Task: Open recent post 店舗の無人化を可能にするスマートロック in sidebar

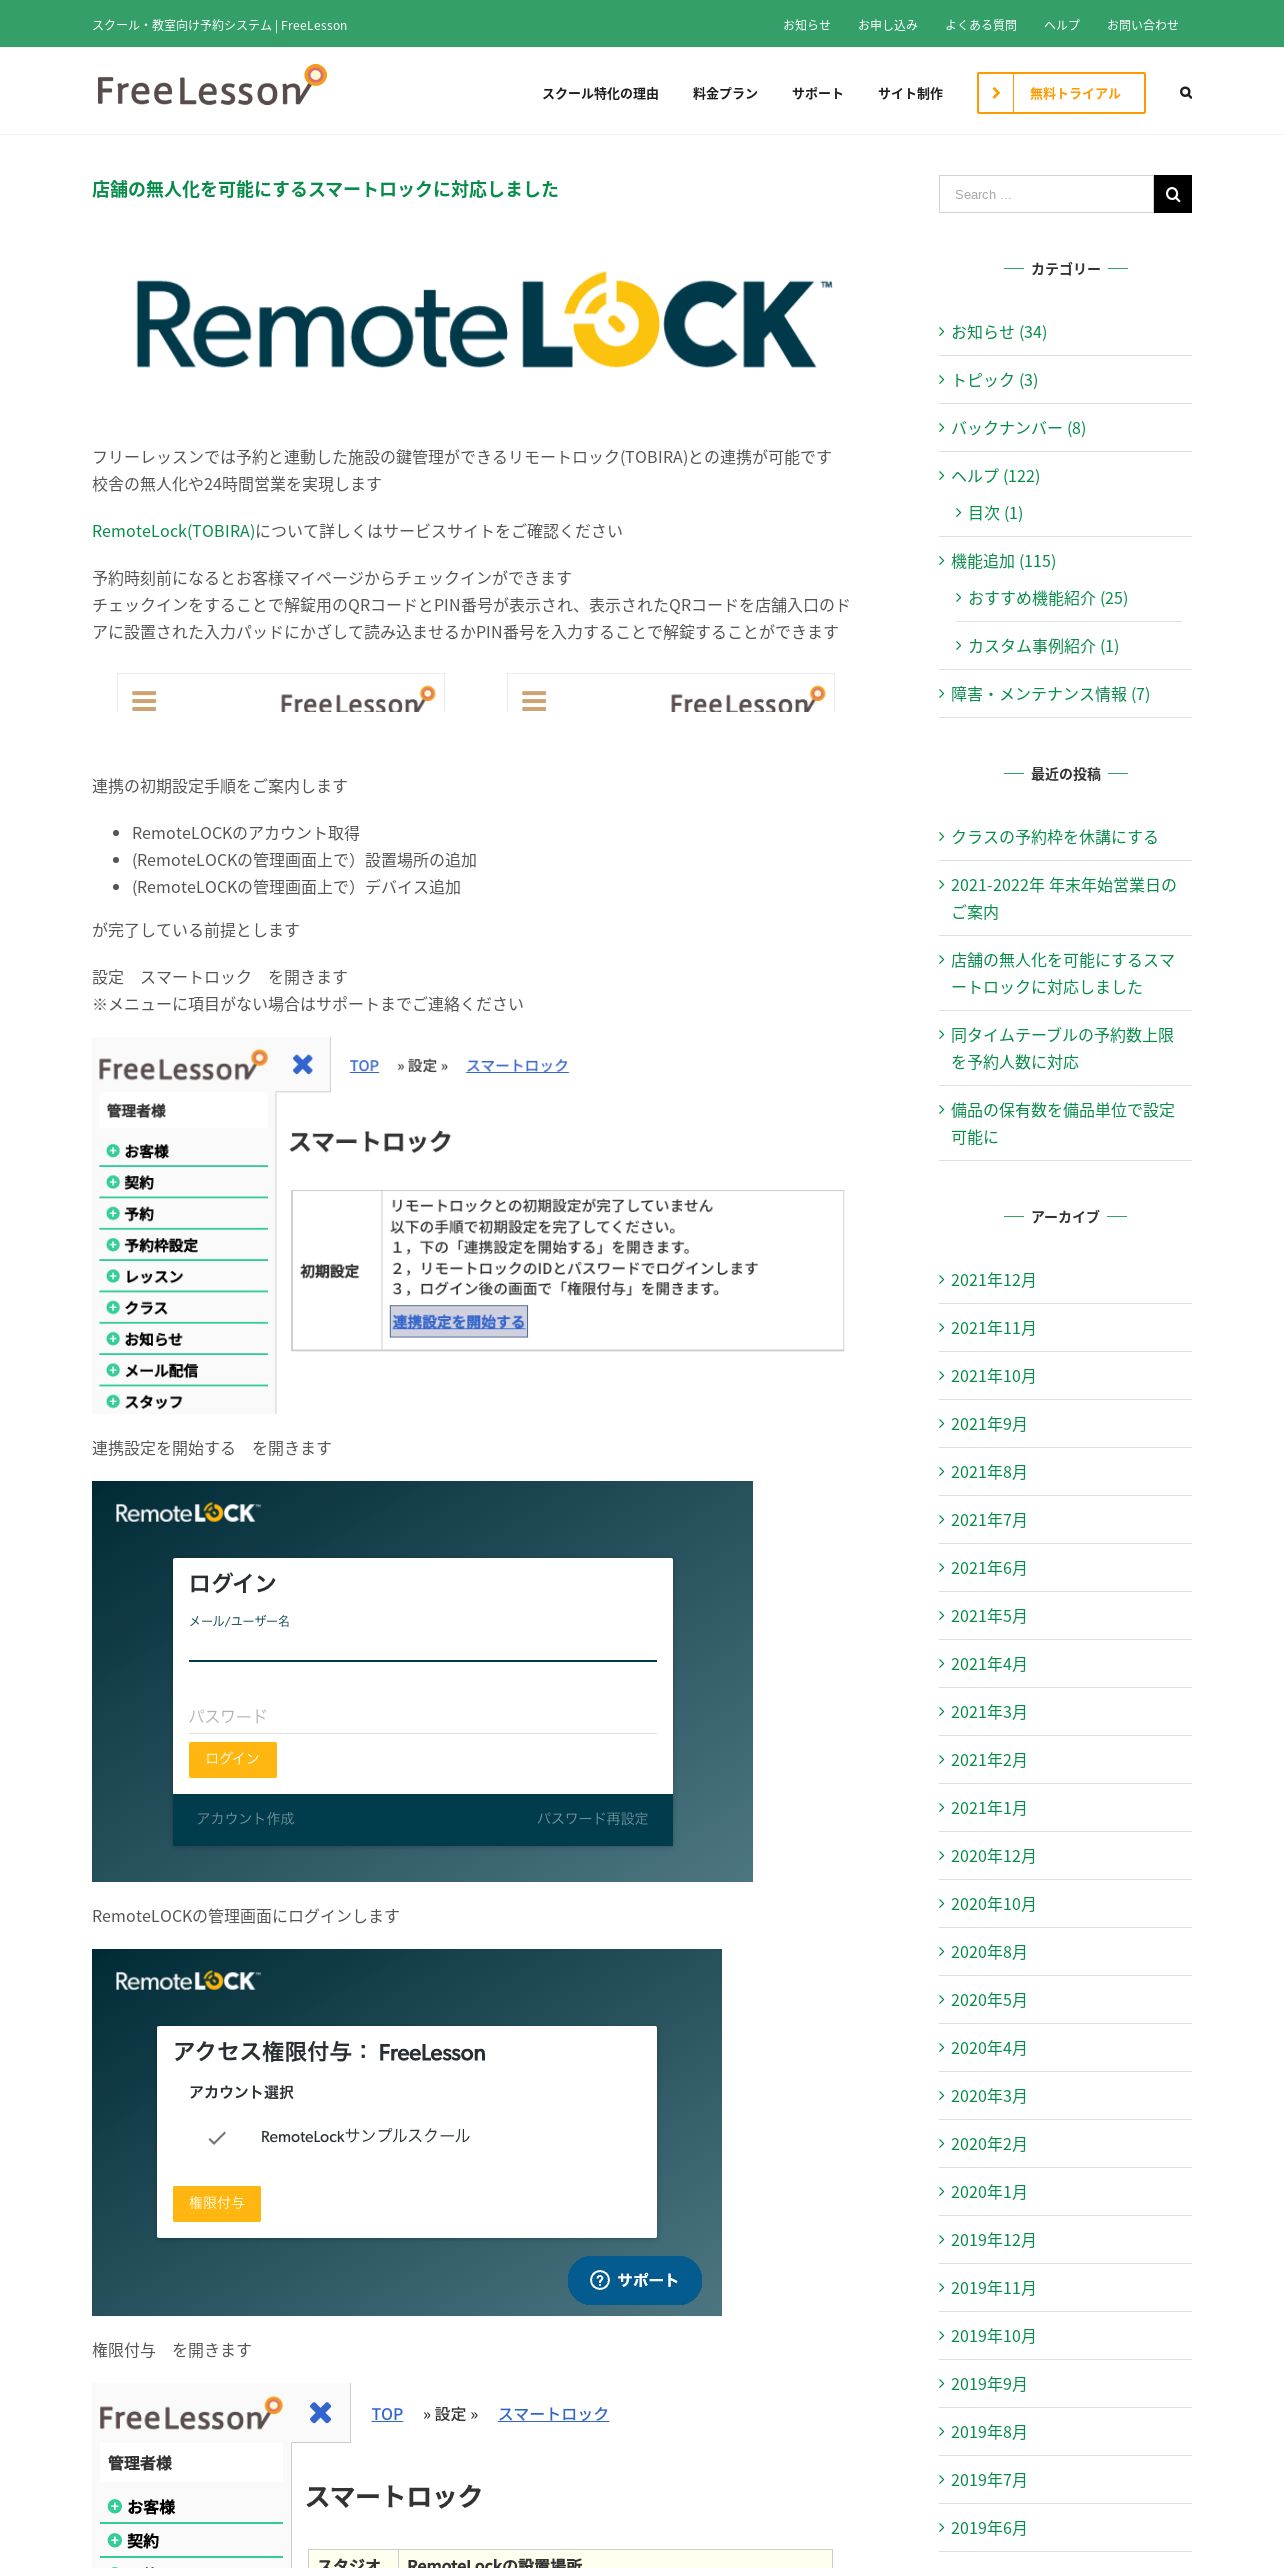Action: pyautogui.click(x=1062, y=973)
